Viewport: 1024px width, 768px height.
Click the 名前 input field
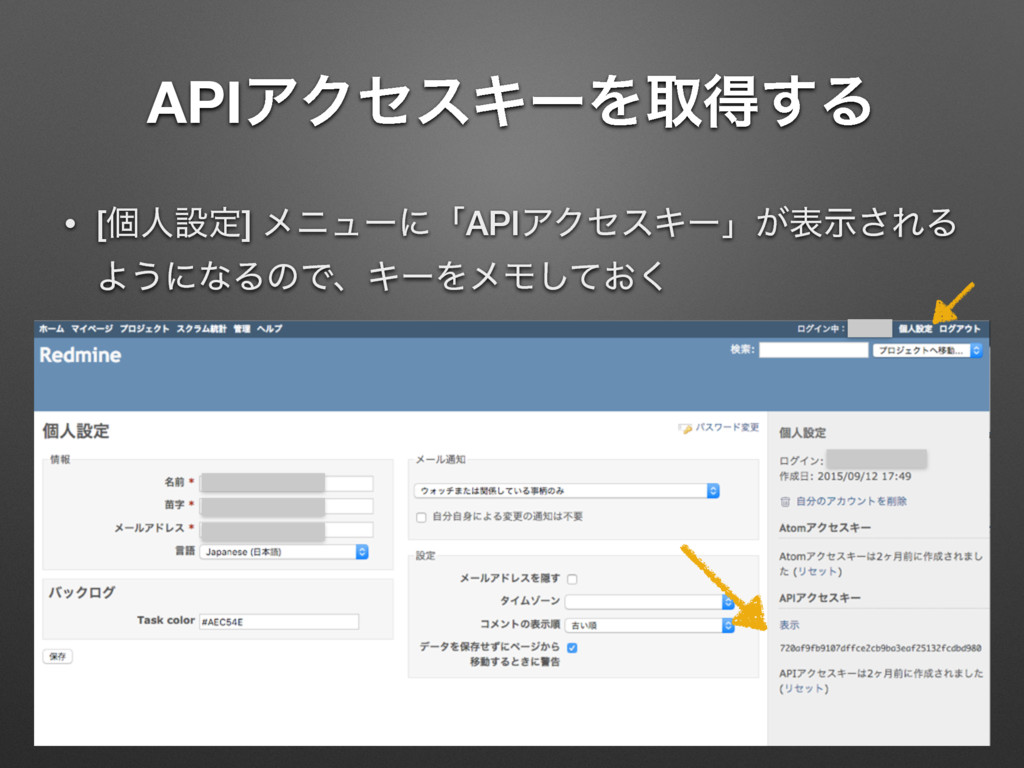(287, 483)
